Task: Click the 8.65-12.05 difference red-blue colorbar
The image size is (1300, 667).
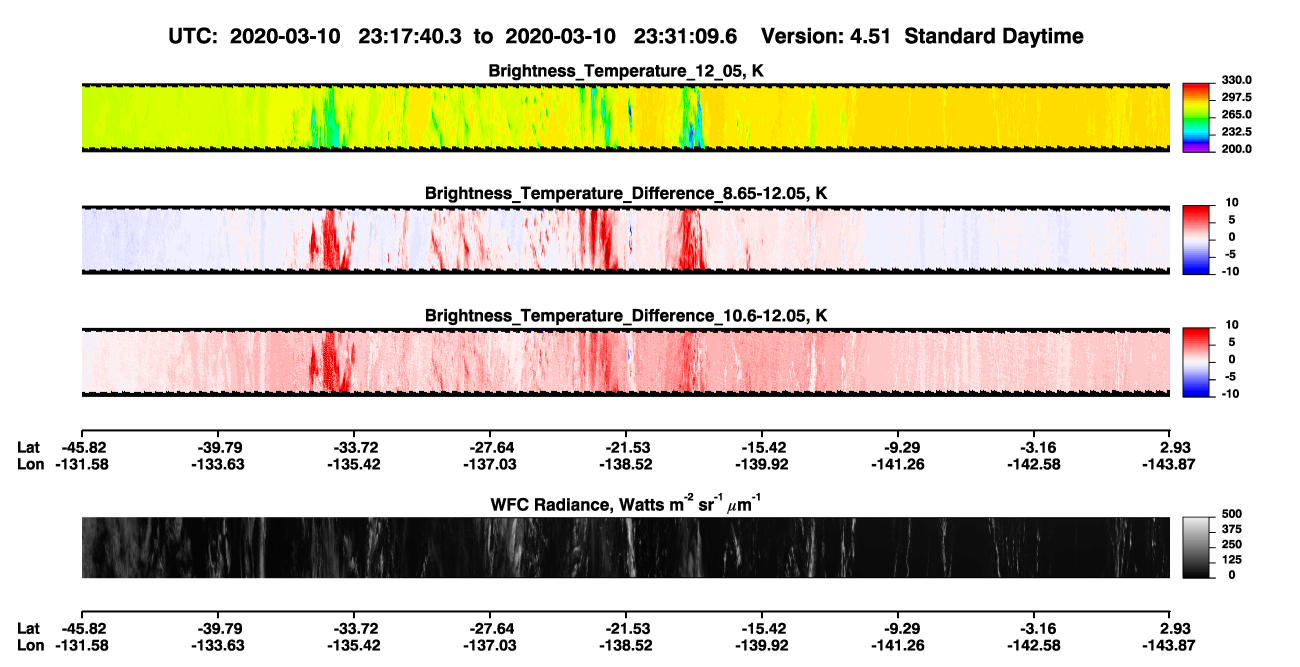Action: [x=1197, y=239]
